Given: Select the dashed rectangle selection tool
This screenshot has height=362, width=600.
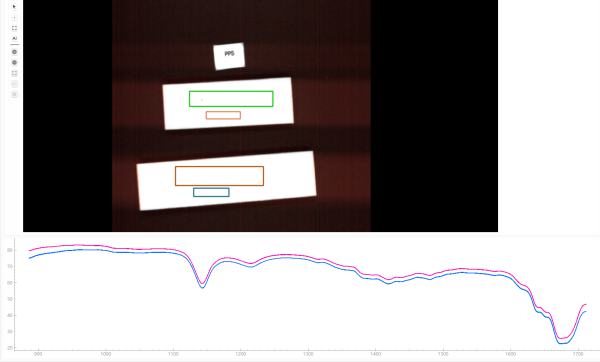Looking at the screenshot, I should pos(14,28).
